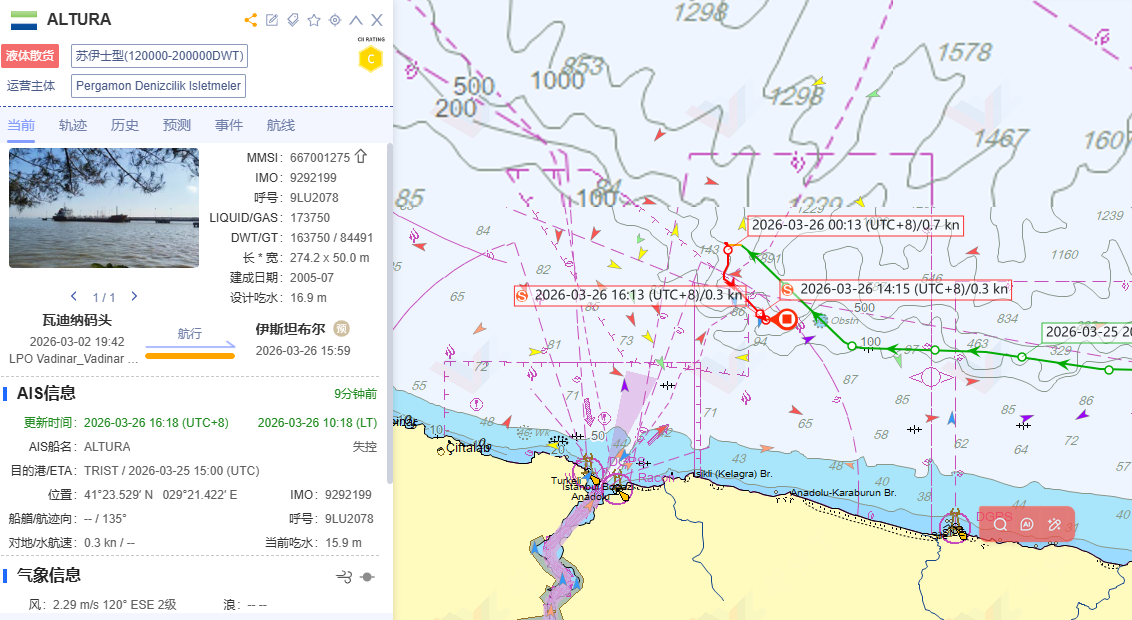The image size is (1132, 620).
Task: Center map using the target locate icon
Action: tap(335, 19)
